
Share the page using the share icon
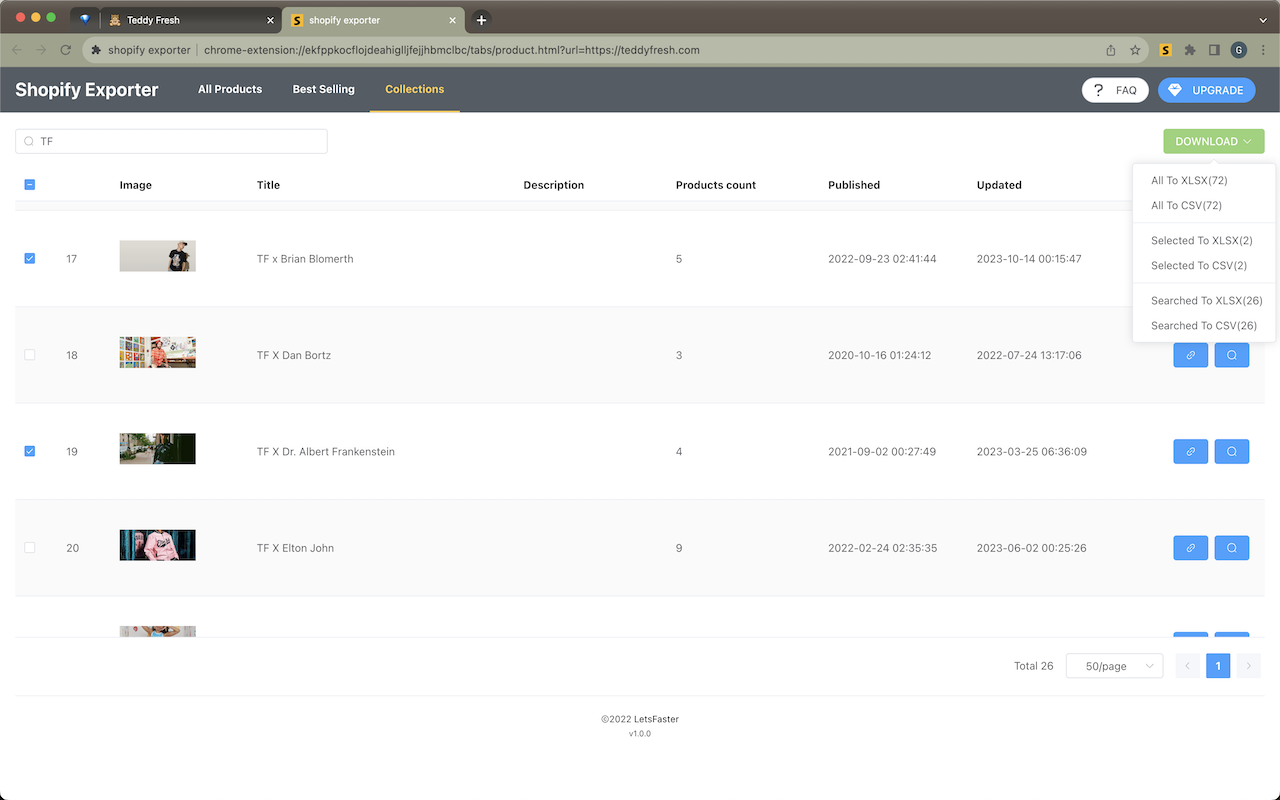(x=1111, y=50)
